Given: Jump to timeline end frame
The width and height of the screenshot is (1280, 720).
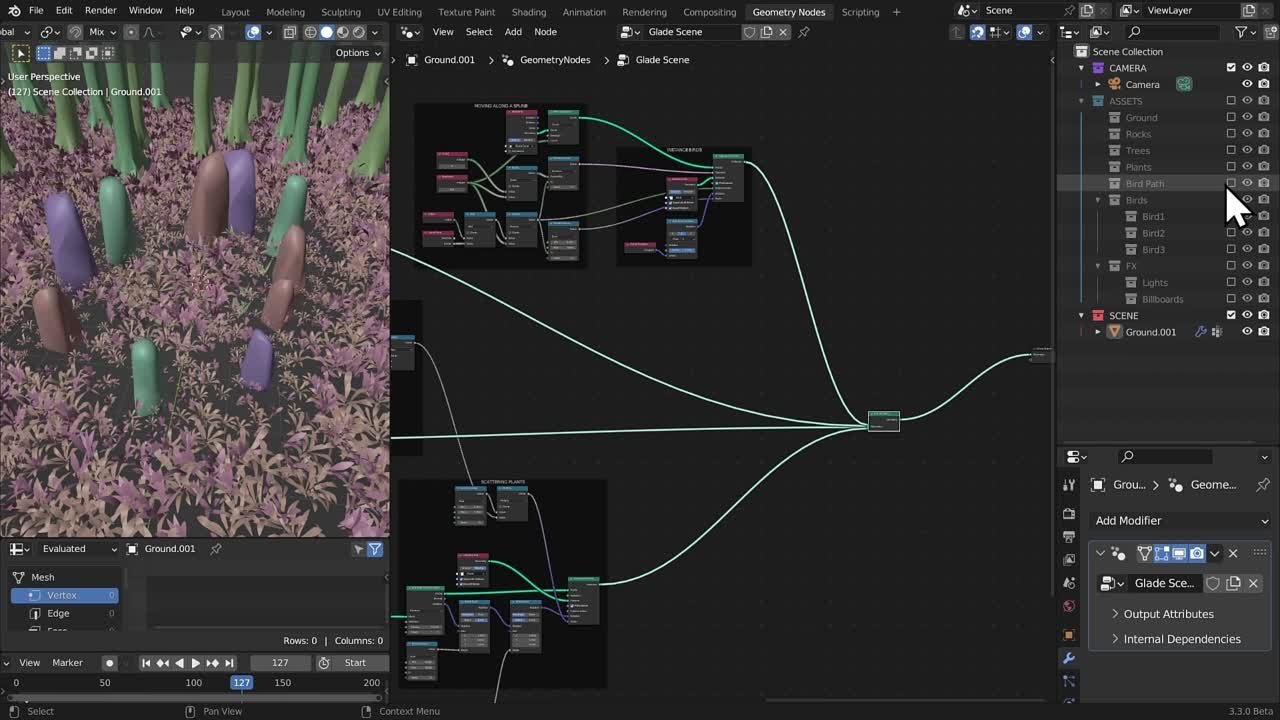Looking at the screenshot, I should point(229,663).
